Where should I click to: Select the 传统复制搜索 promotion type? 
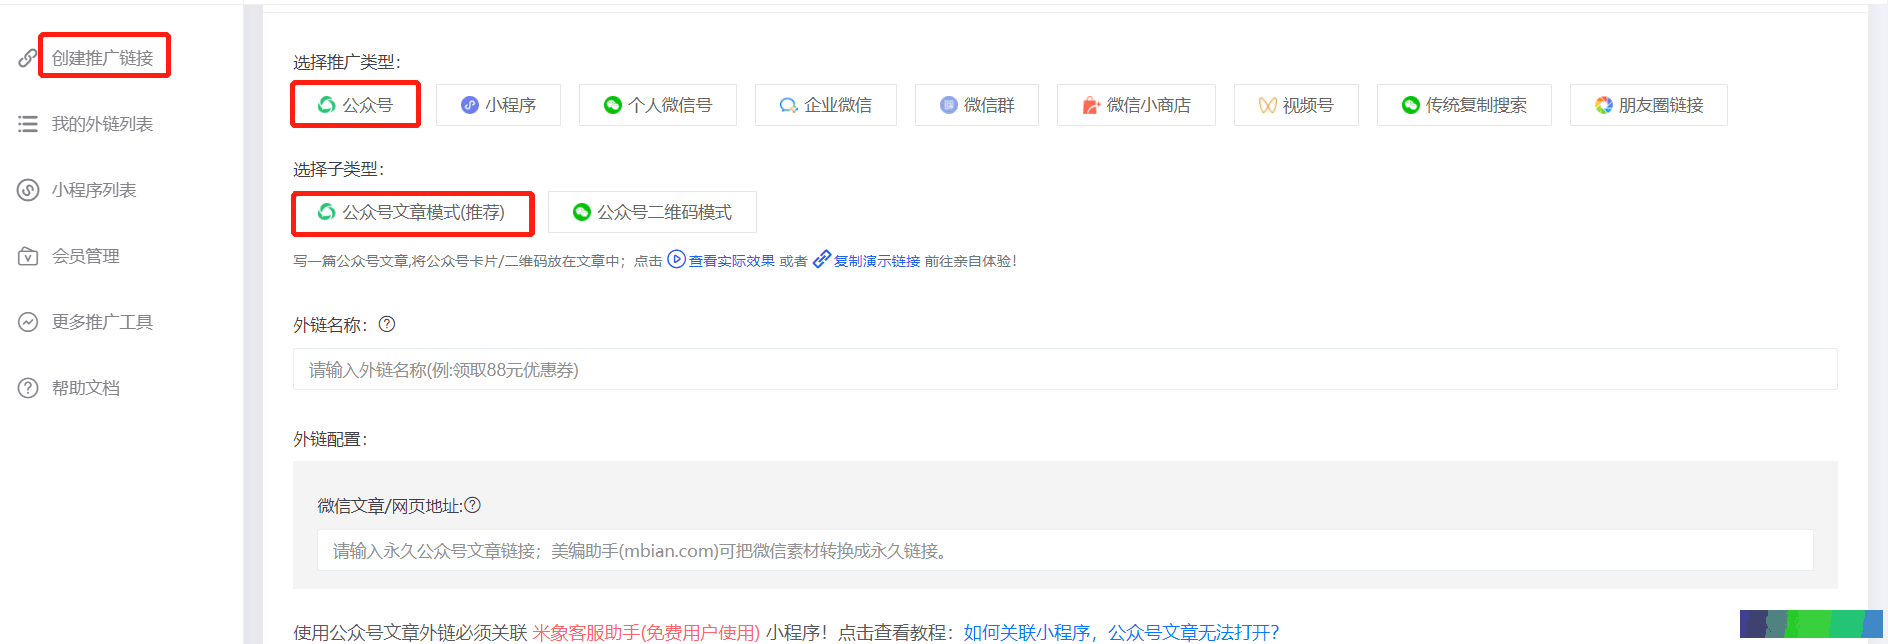[1464, 105]
